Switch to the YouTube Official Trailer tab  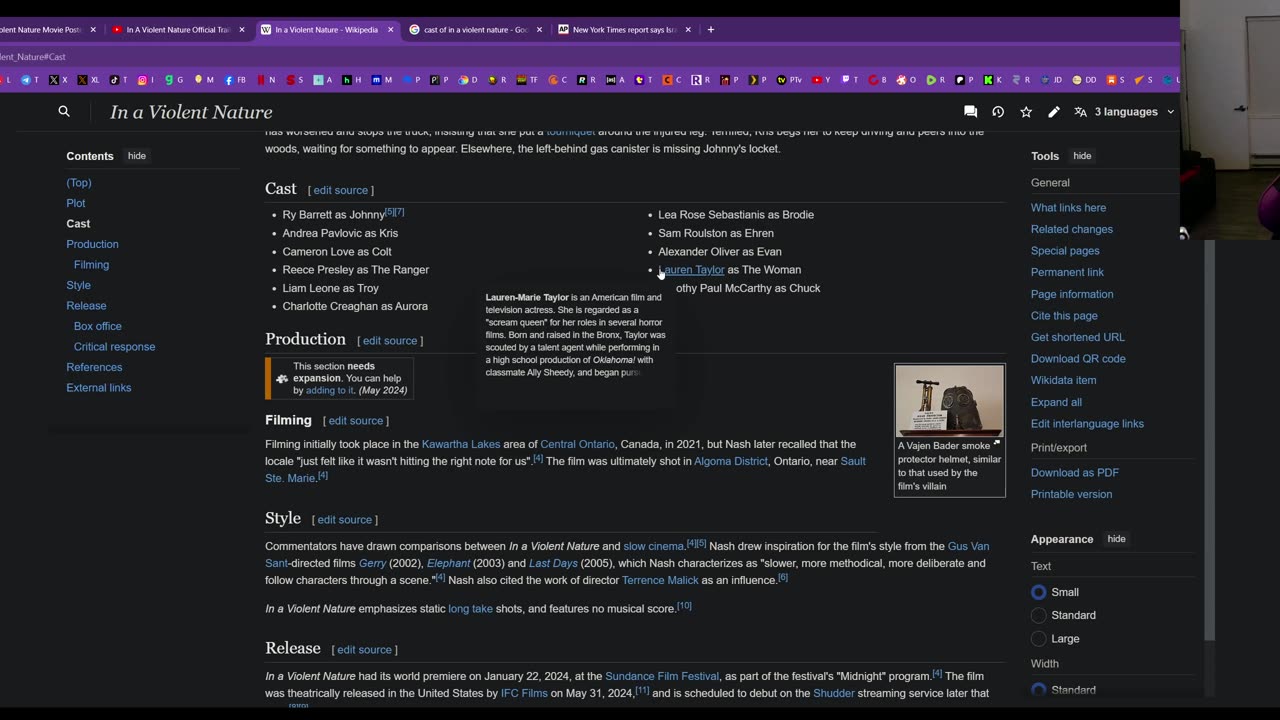click(x=179, y=30)
